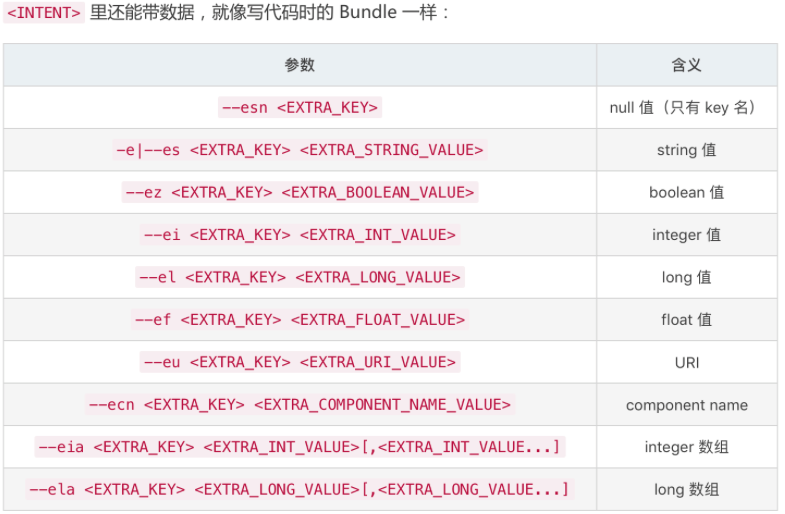785x514 pixels.
Task: Select the --ecn <EXTRA_COMPONENT_NAME_VALUE> code cell
Action: [299, 404]
